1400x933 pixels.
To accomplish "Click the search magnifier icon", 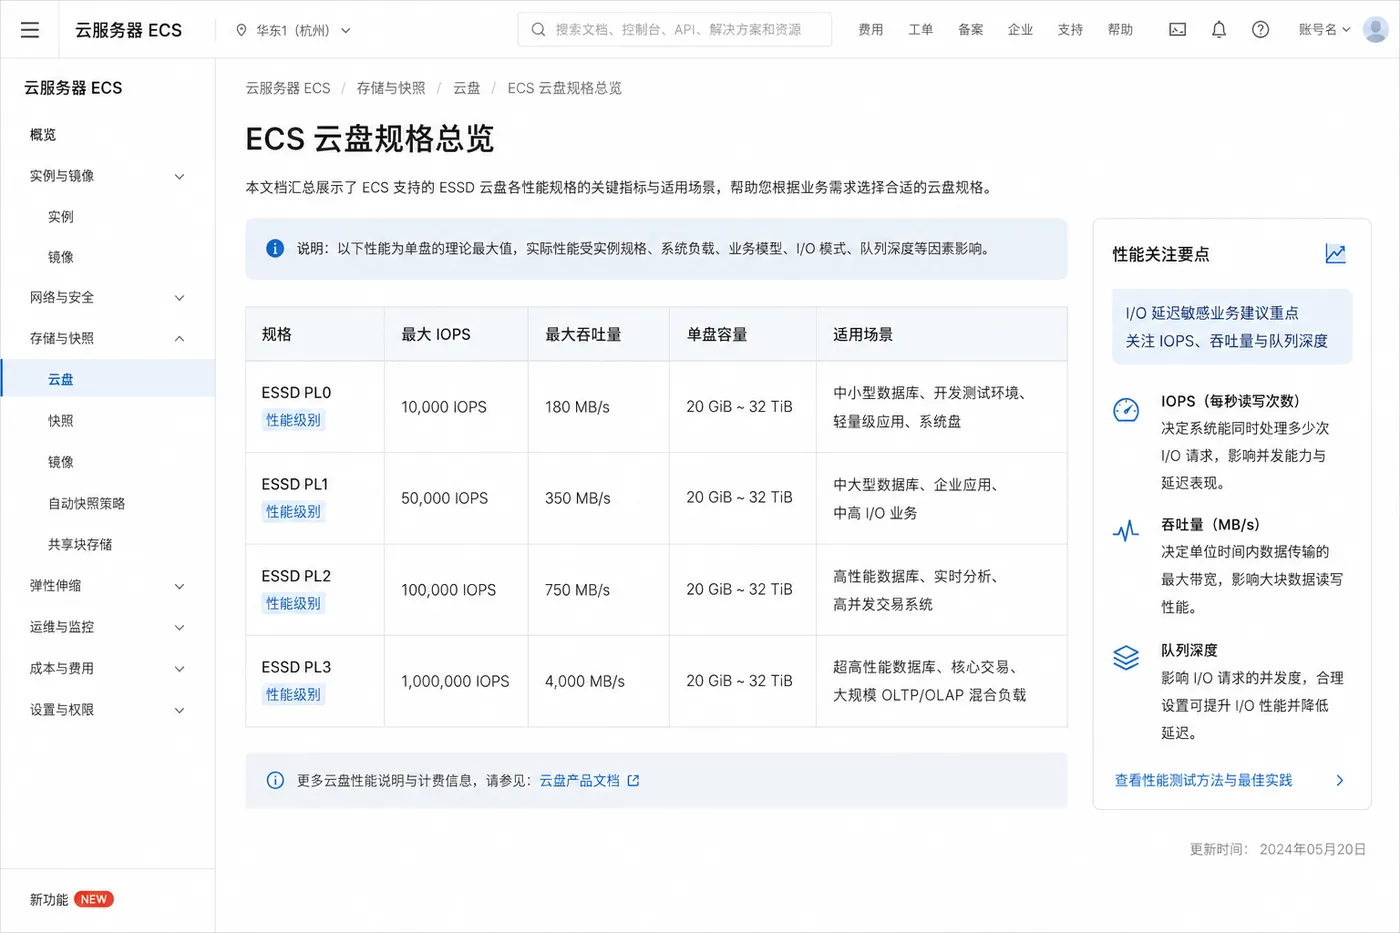I will pyautogui.click(x=538, y=30).
